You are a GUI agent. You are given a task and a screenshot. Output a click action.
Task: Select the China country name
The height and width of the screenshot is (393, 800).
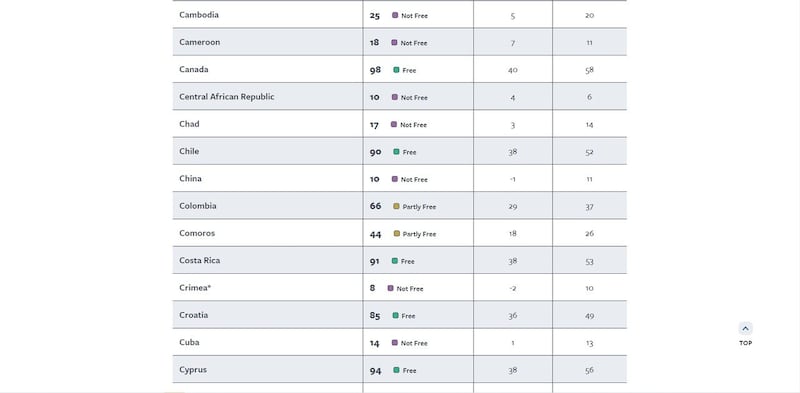[x=190, y=179]
